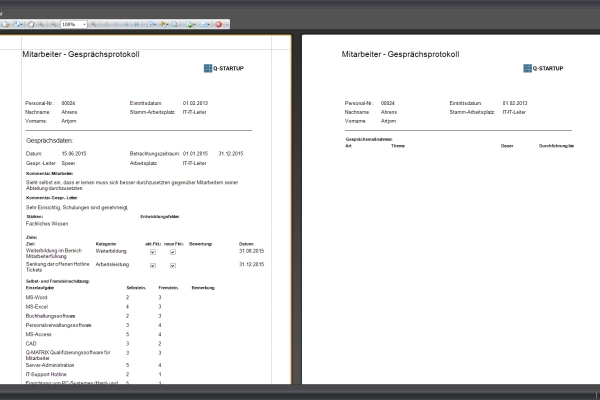Toggle neue Fkt. checkbox for Weiterbildung row
Image resolution: width=600 pixels, height=400 pixels.
click(173, 252)
